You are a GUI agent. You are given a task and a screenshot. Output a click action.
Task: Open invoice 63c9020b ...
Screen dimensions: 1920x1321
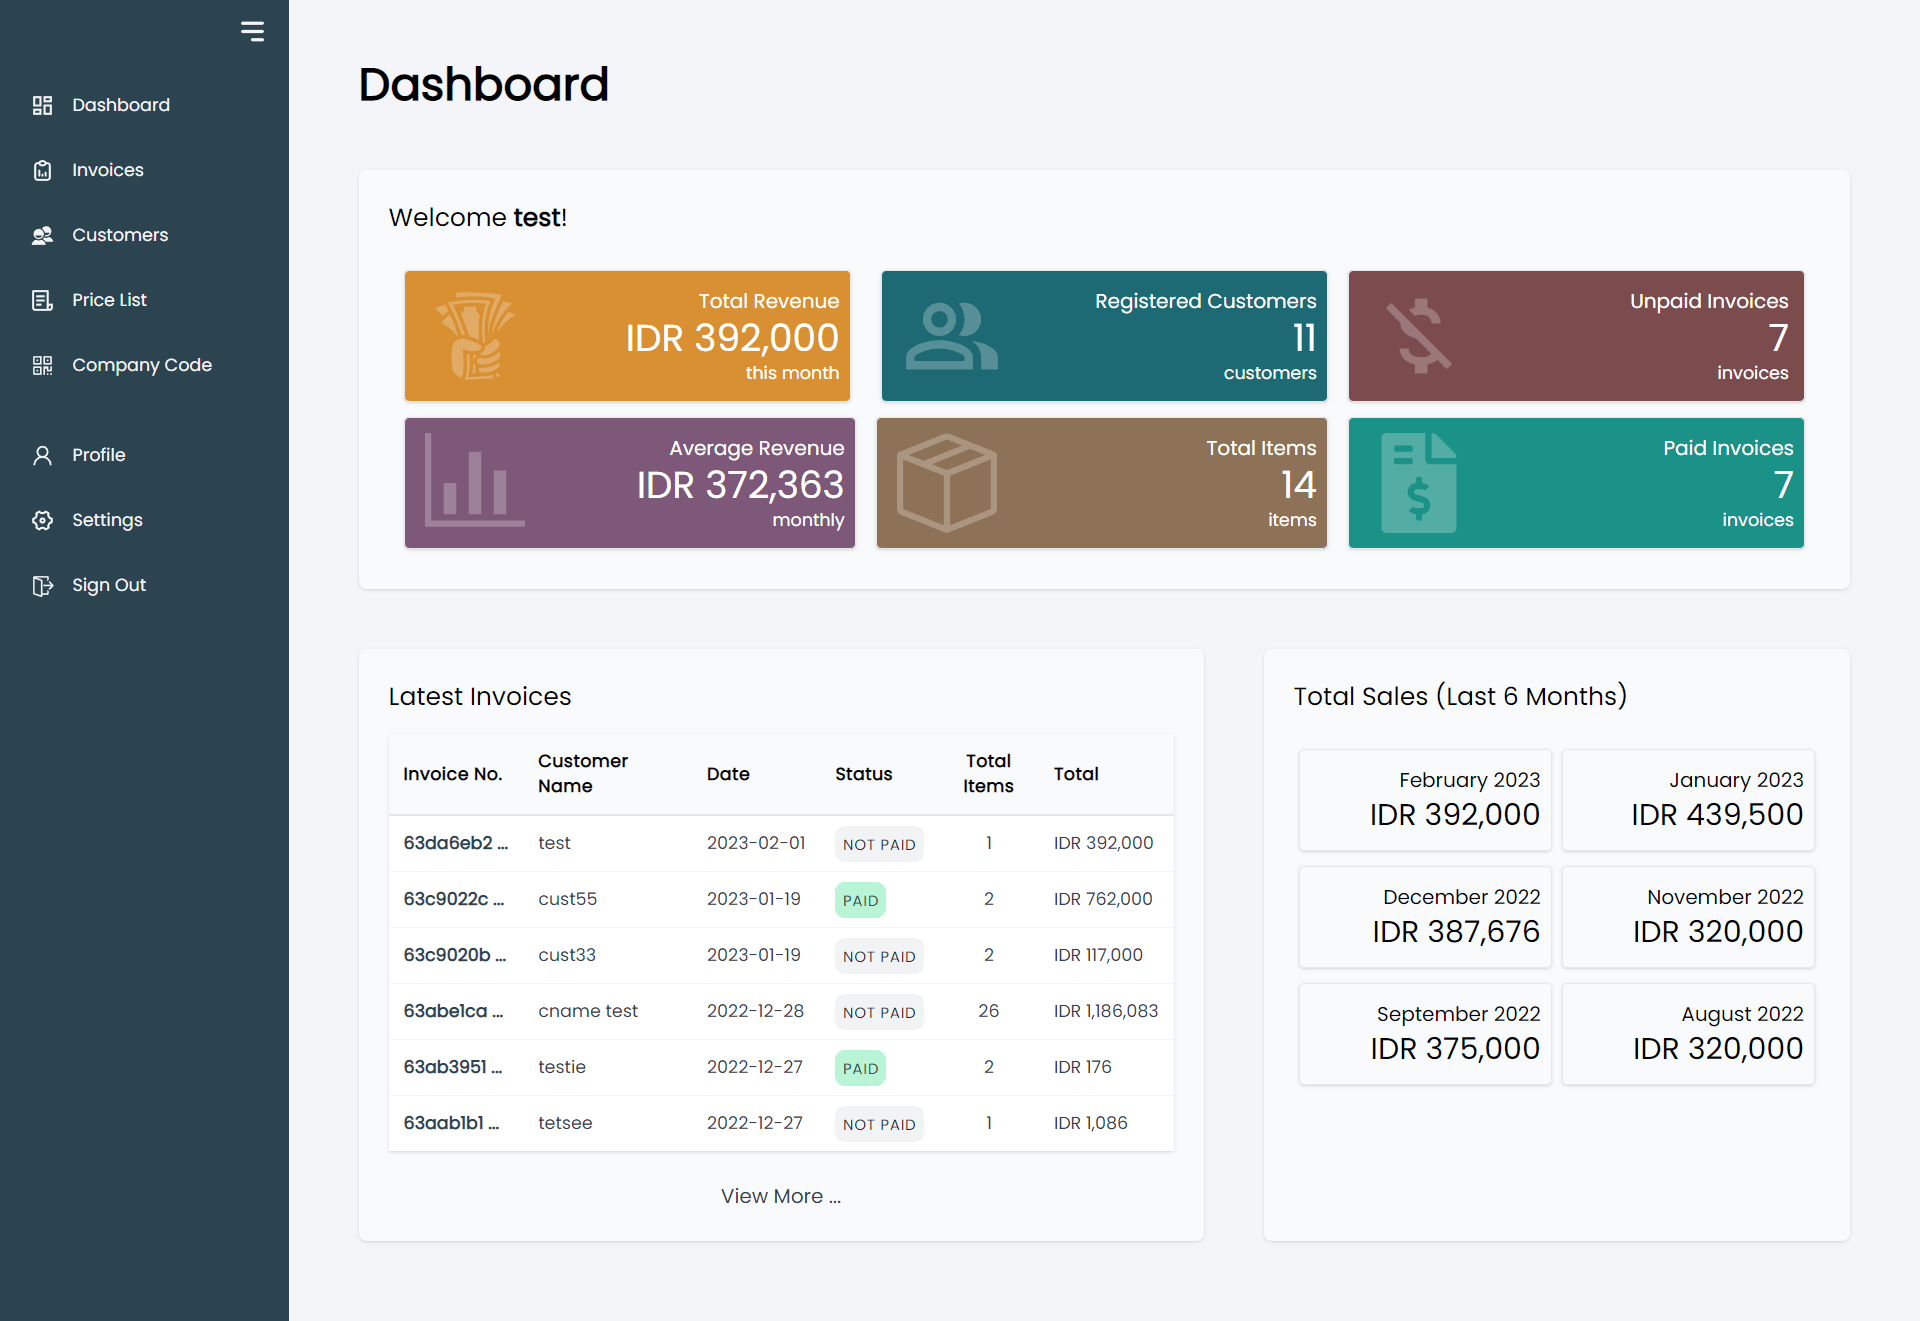point(455,955)
